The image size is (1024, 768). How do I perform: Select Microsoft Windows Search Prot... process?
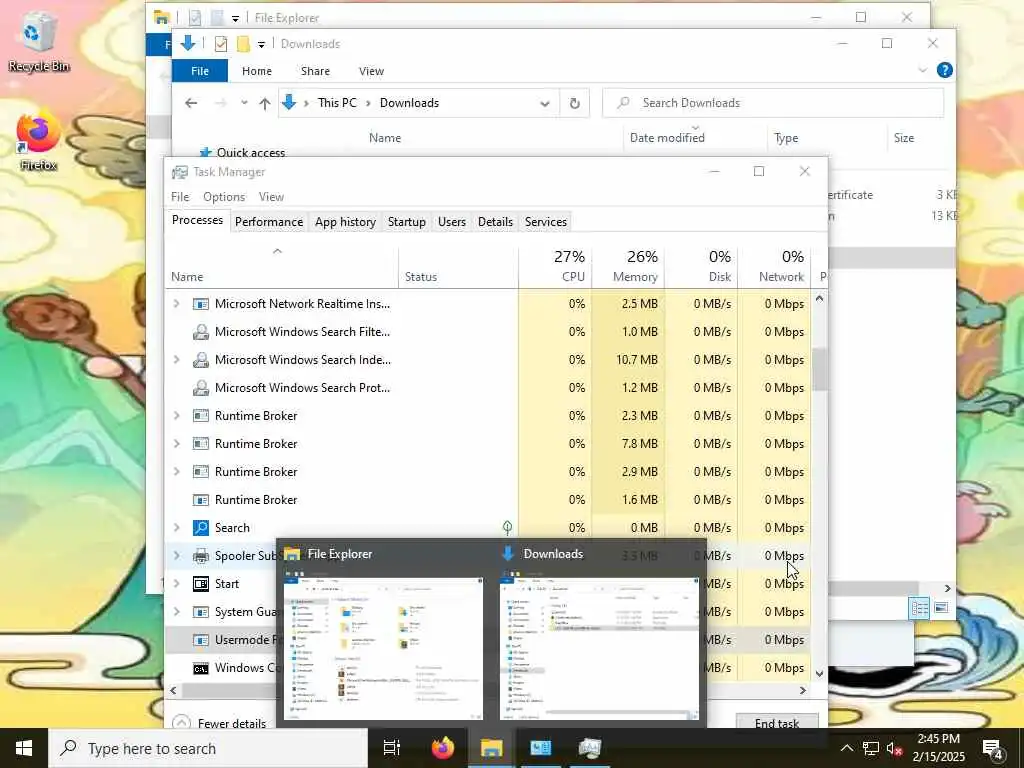488,388
